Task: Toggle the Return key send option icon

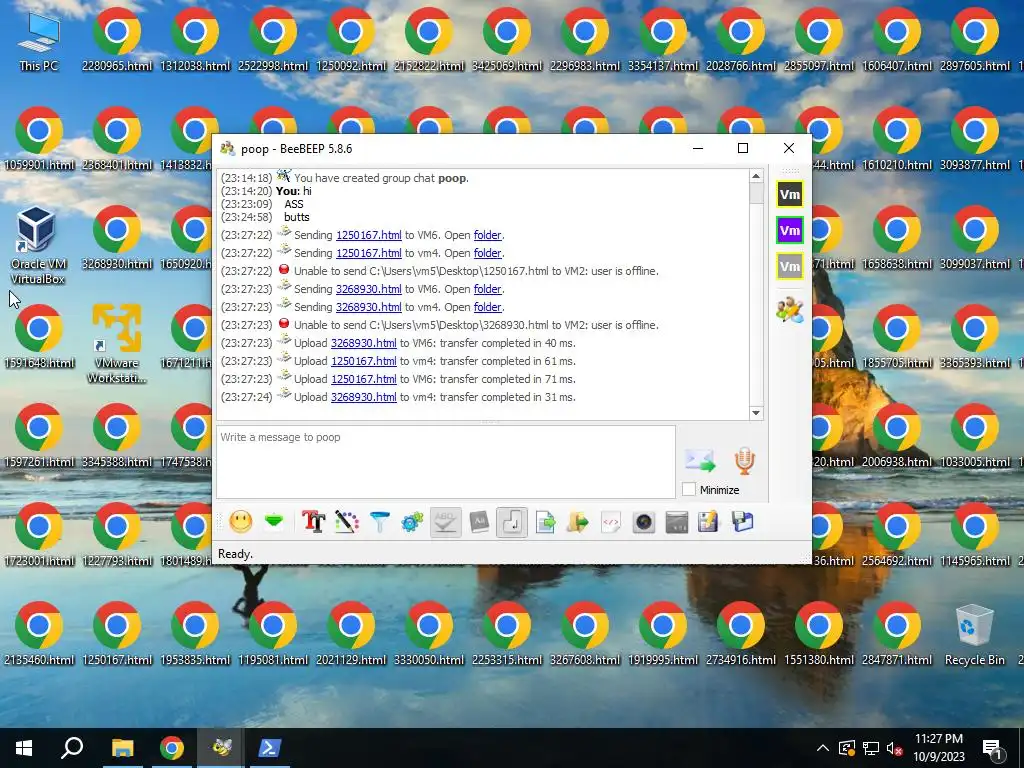Action: 512,522
